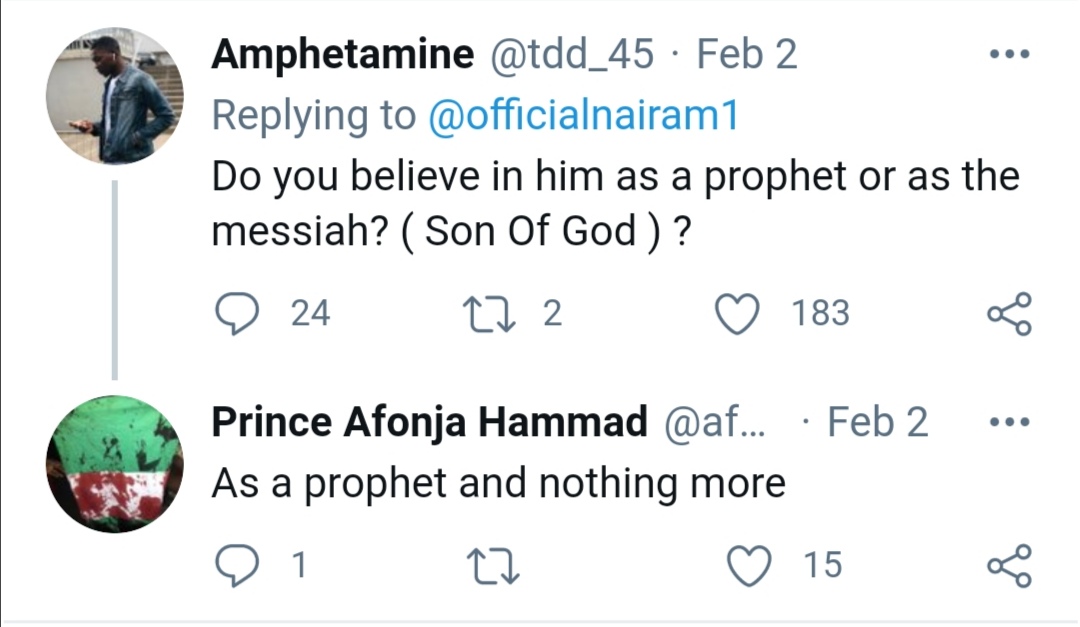Click the Prince Afonja Hammad display name
Image resolution: width=1080 pixels, height=627 pixels.
point(429,423)
